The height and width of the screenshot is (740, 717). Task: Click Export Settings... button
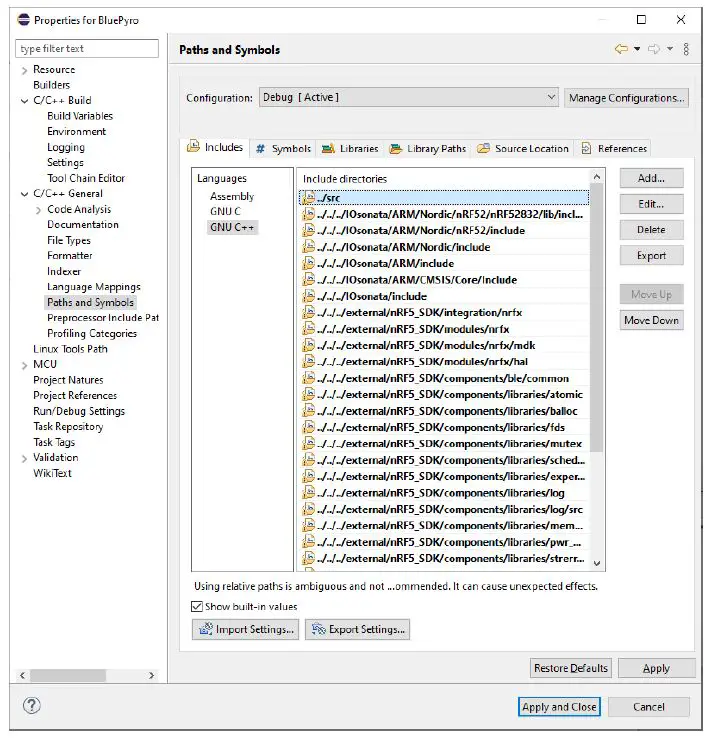click(x=357, y=630)
